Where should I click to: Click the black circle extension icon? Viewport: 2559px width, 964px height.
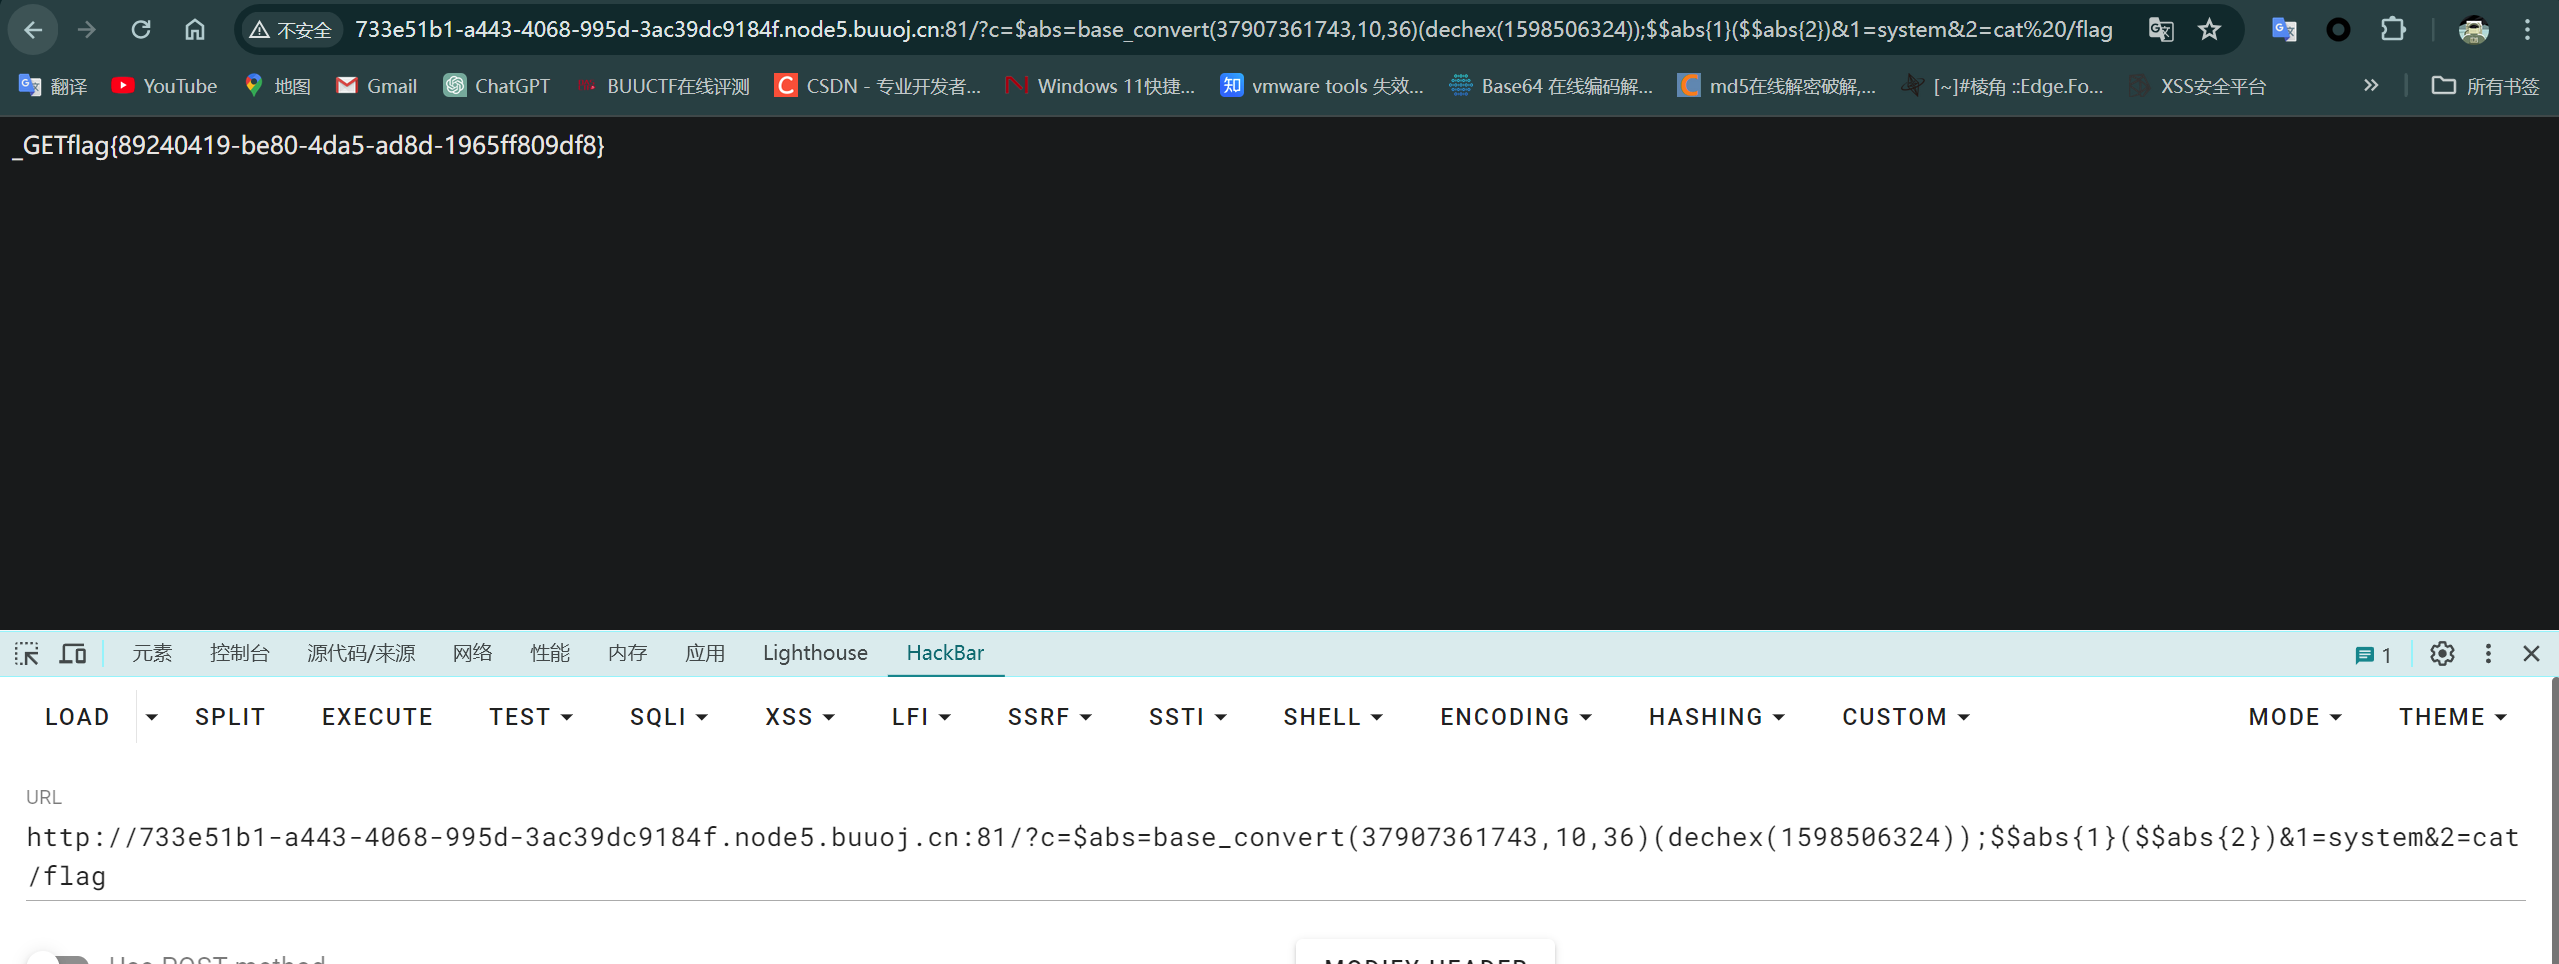pyautogui.click(x=2338, y=30)
